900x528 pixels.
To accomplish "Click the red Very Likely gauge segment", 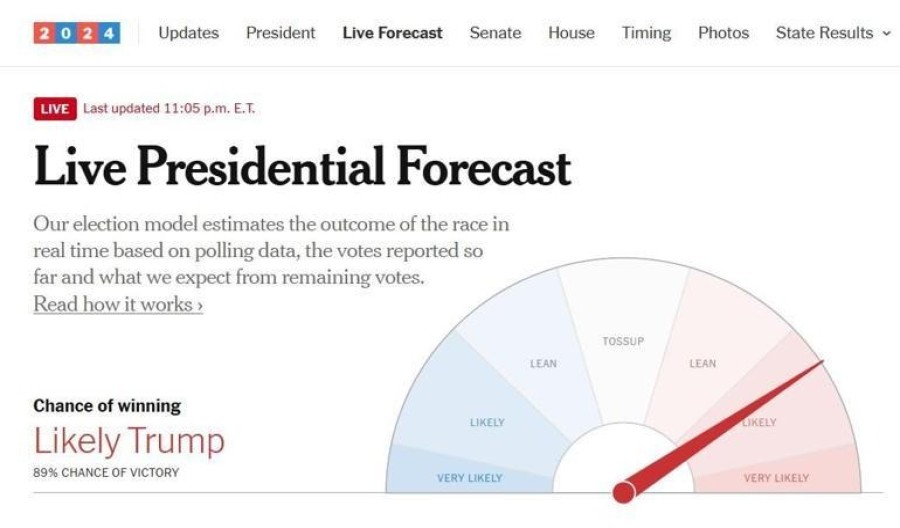I will point(776,477).
